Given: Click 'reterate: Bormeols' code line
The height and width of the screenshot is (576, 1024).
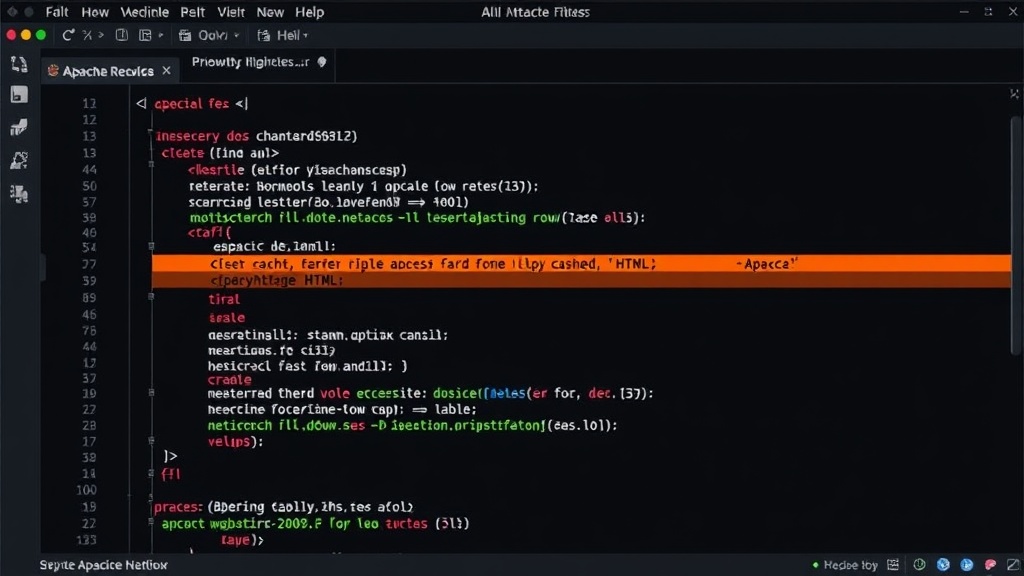Looking at the screenshot, I should click(x=364, y=186).
